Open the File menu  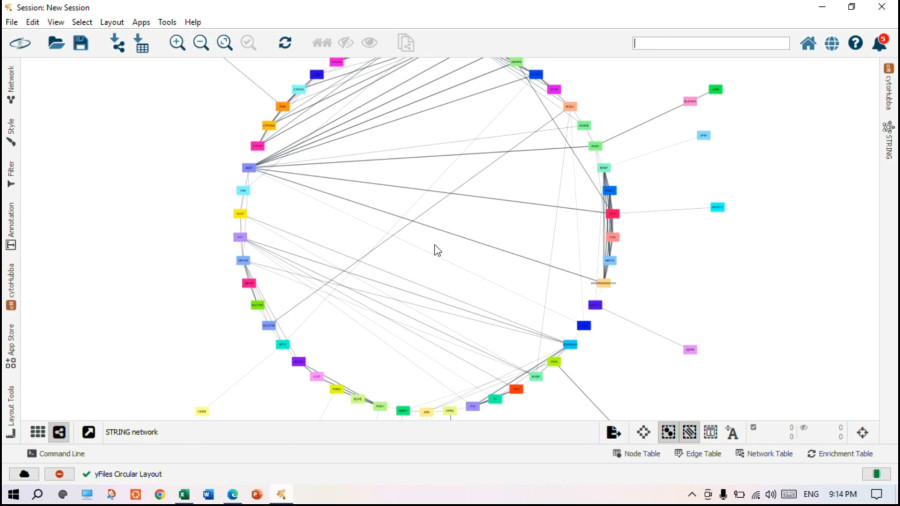[11, 22]
